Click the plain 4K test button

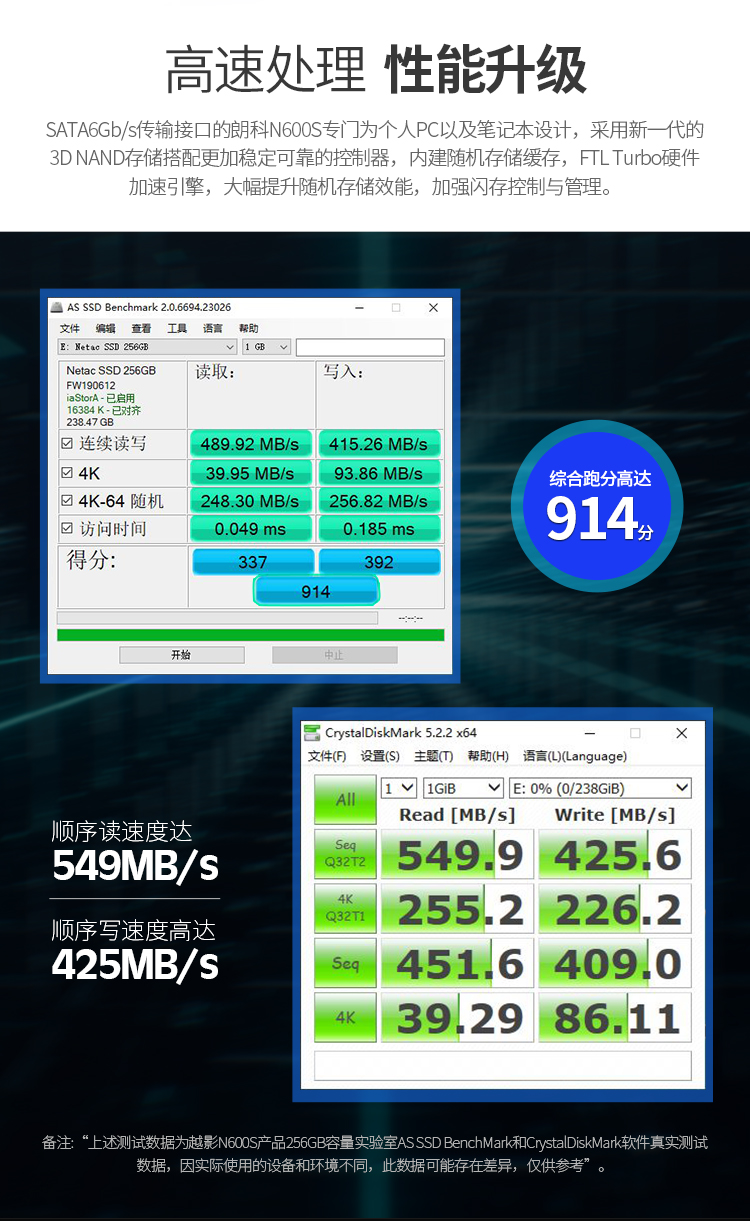pos(345,1018)
